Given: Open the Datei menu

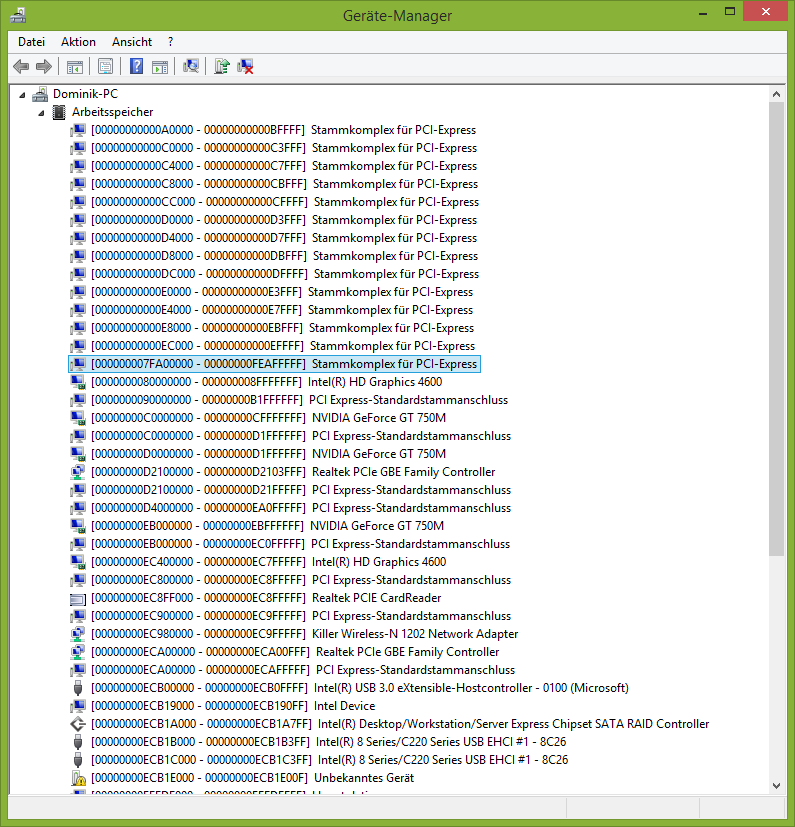Looking at the screenshot, I should [x=31, y=42].
